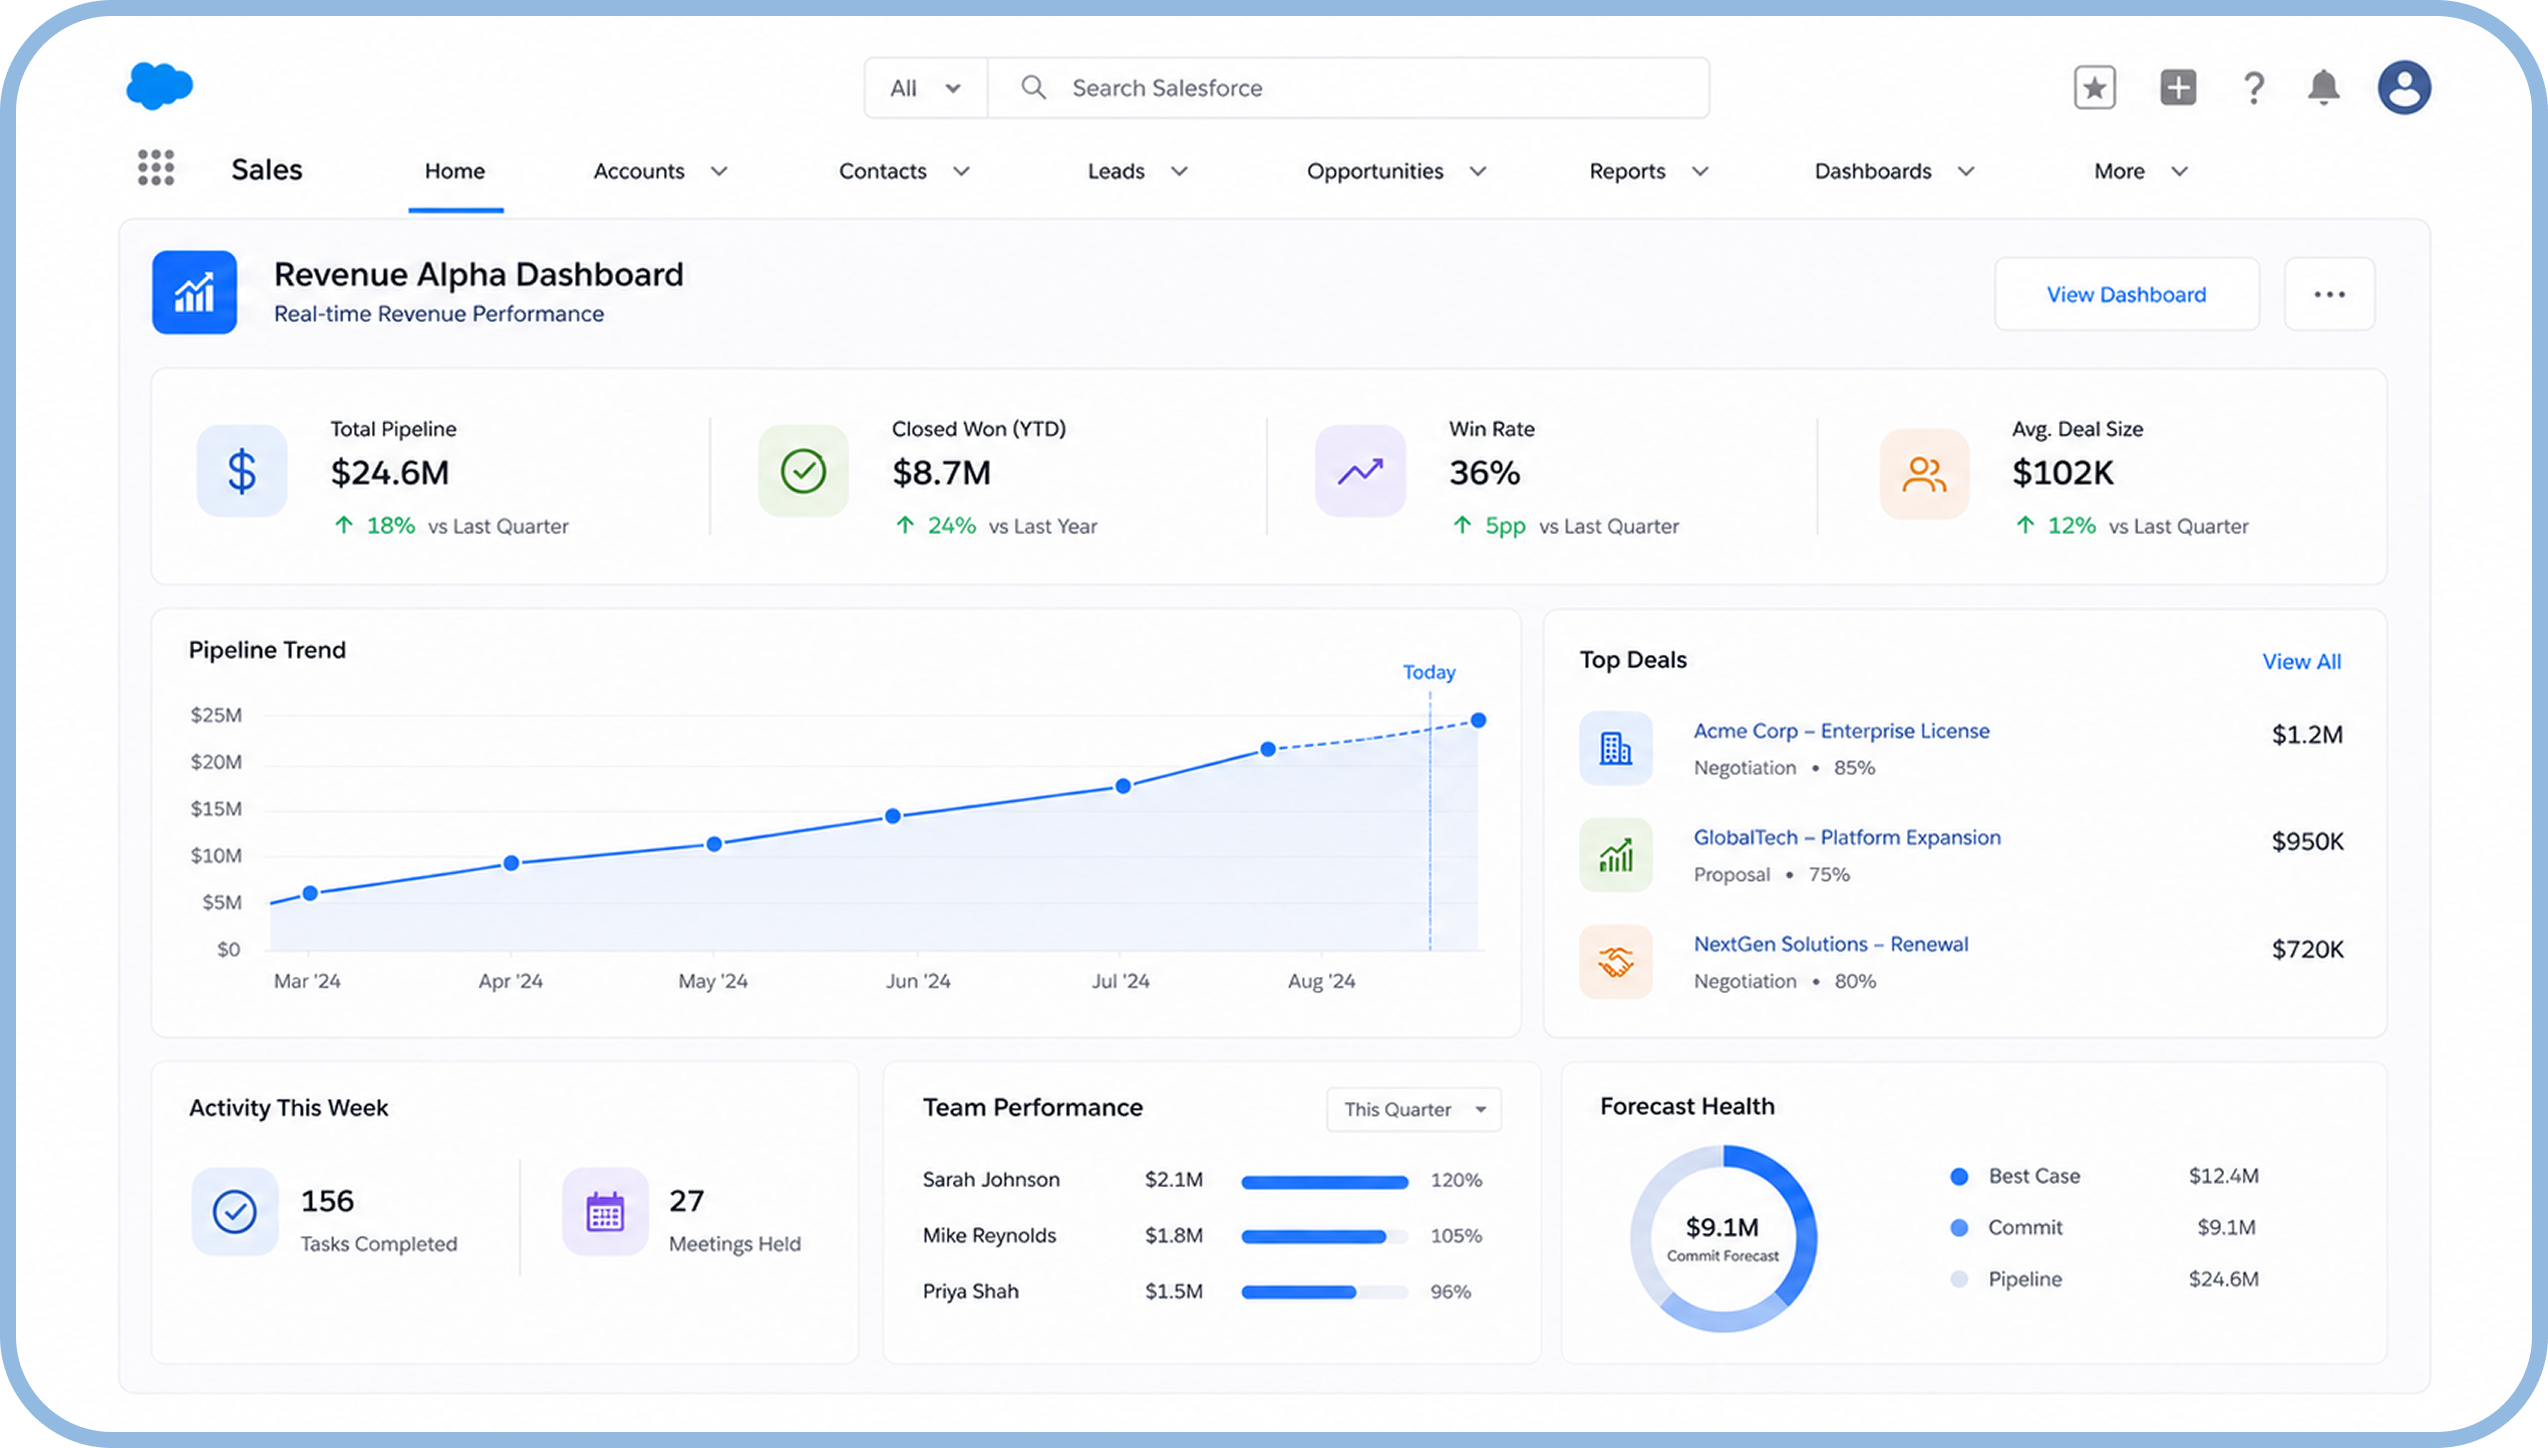Click the Best Case legend dot
Image resolution: width=2548 pixels, height=1448 pixels.
coord(1959,1177)
